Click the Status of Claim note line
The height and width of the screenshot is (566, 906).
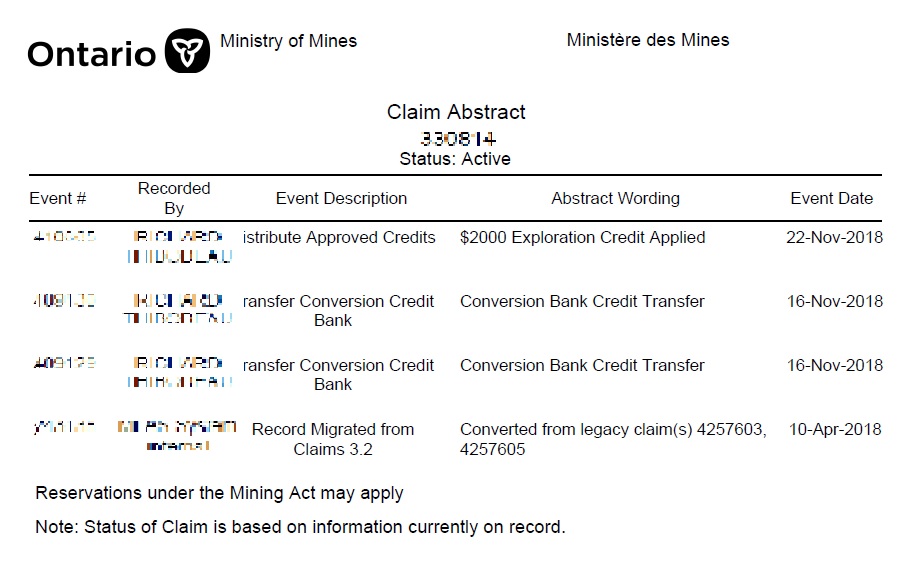(300, 526)
